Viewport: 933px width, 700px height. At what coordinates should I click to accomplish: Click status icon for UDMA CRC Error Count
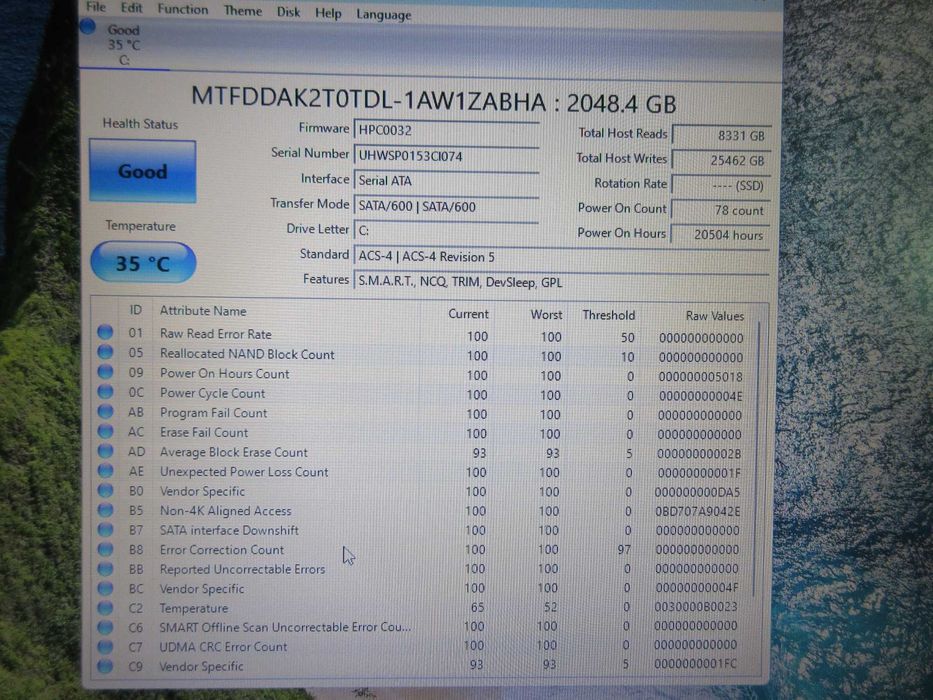coord(105,646)
